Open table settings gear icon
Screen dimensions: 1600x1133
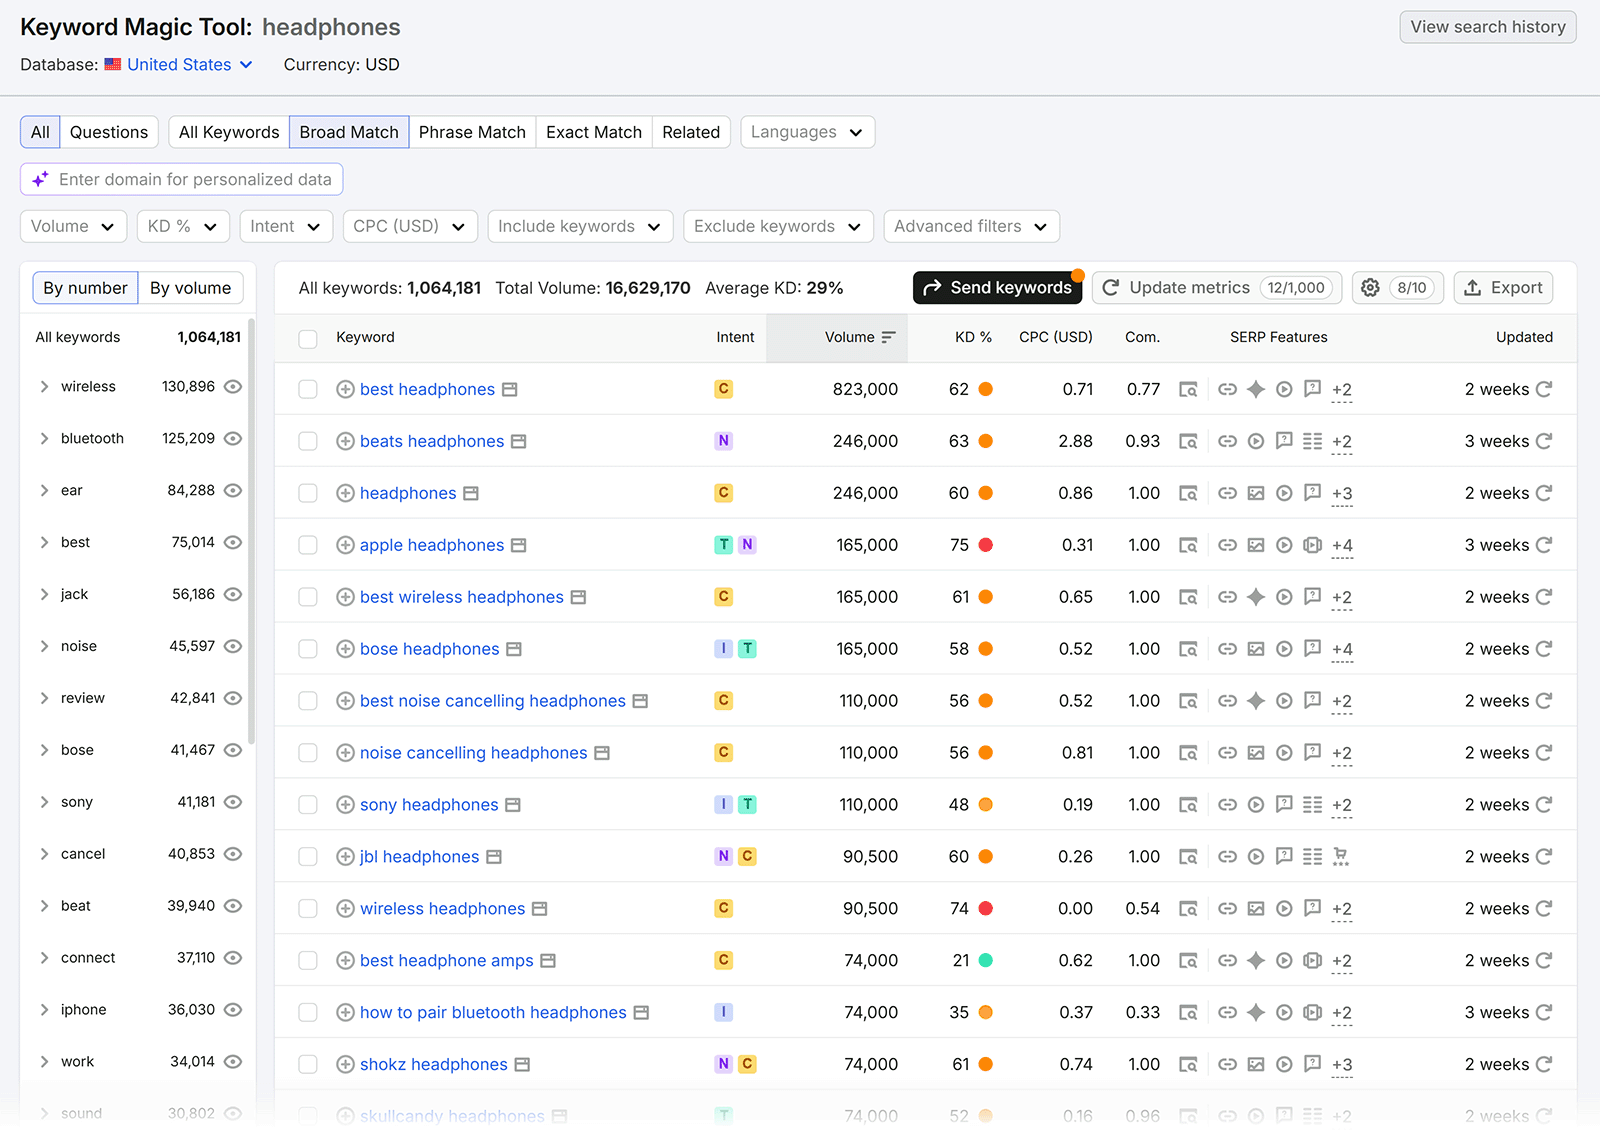1370,288
